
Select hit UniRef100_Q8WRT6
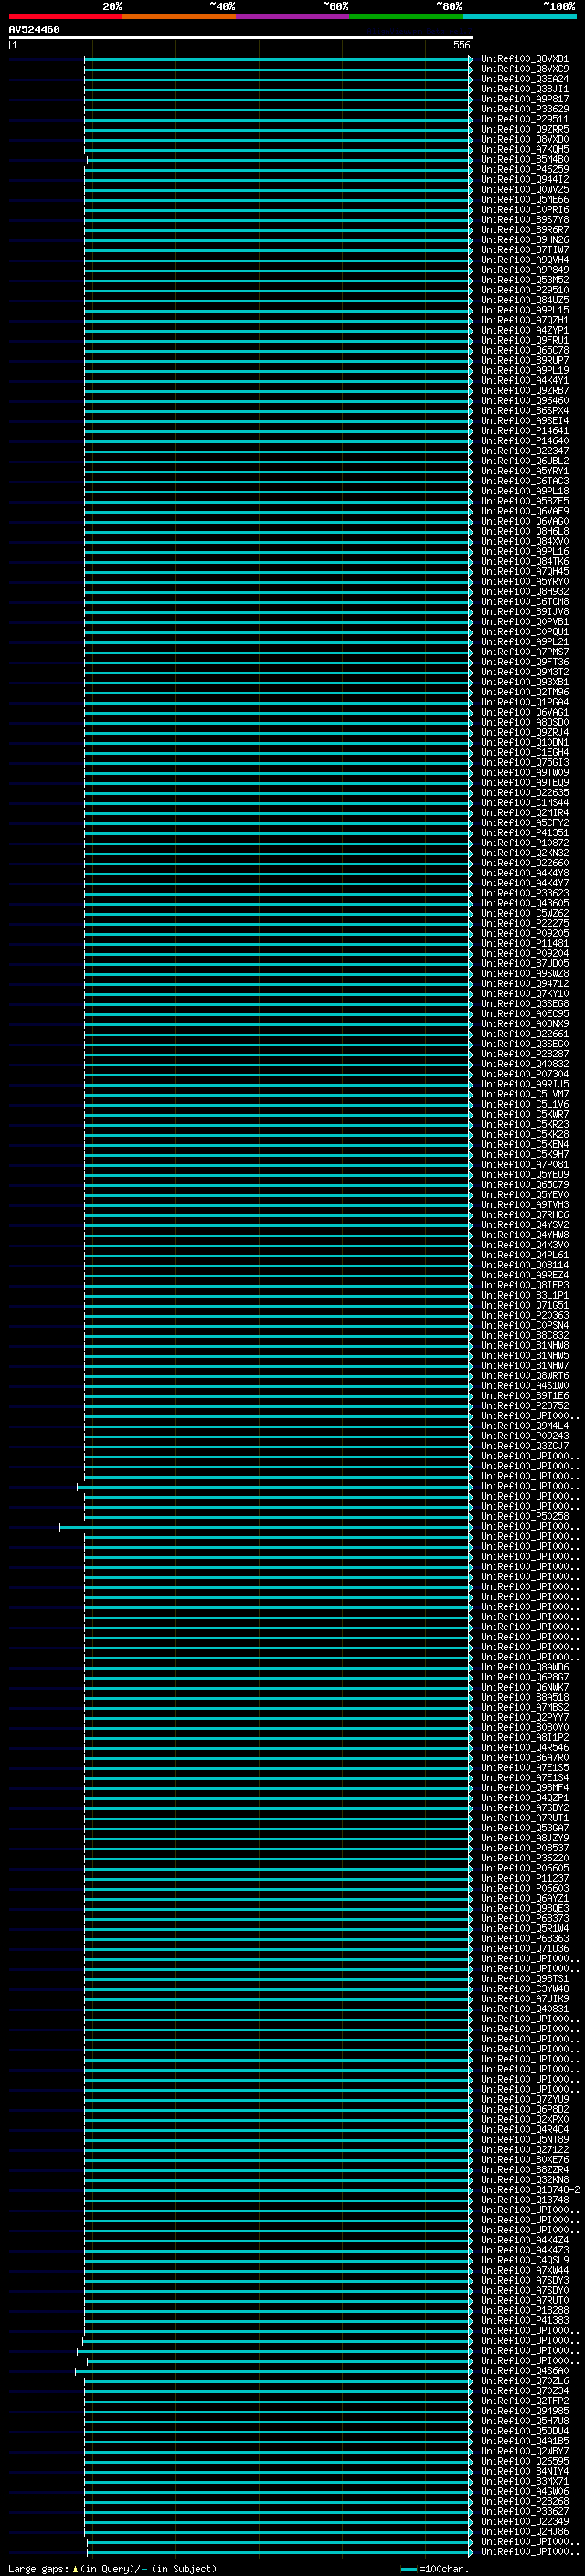(x=525, y=1376)
